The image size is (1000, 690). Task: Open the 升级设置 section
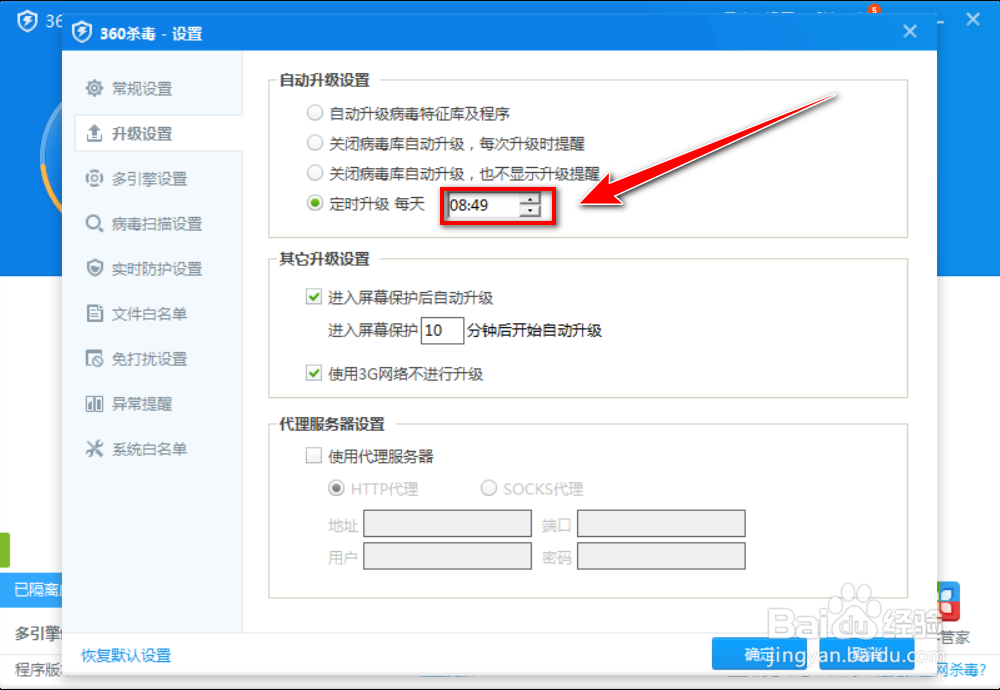(x=158, y=133)
